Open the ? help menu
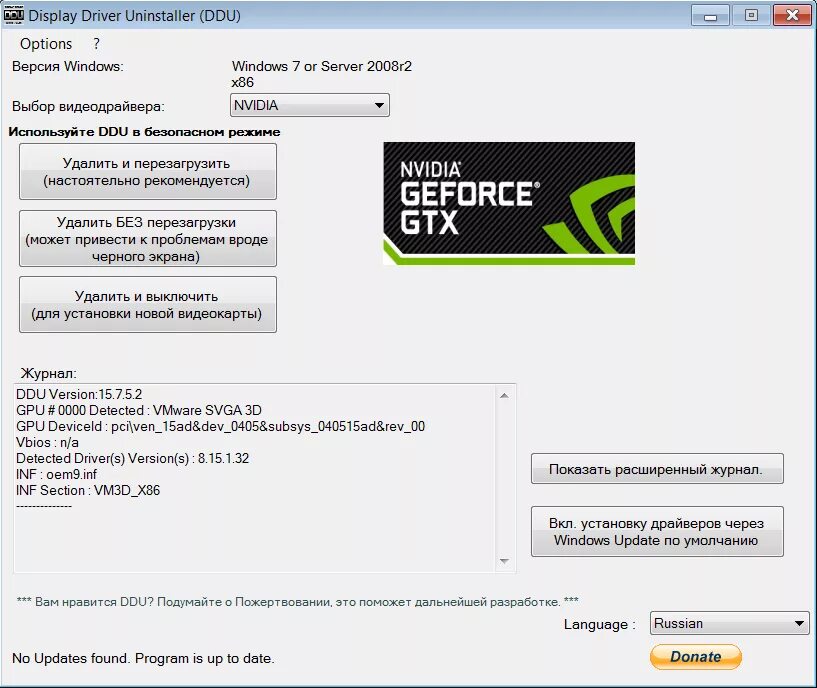Image resolution: width=817 pixels, height=688 pixels. point(96,44)
